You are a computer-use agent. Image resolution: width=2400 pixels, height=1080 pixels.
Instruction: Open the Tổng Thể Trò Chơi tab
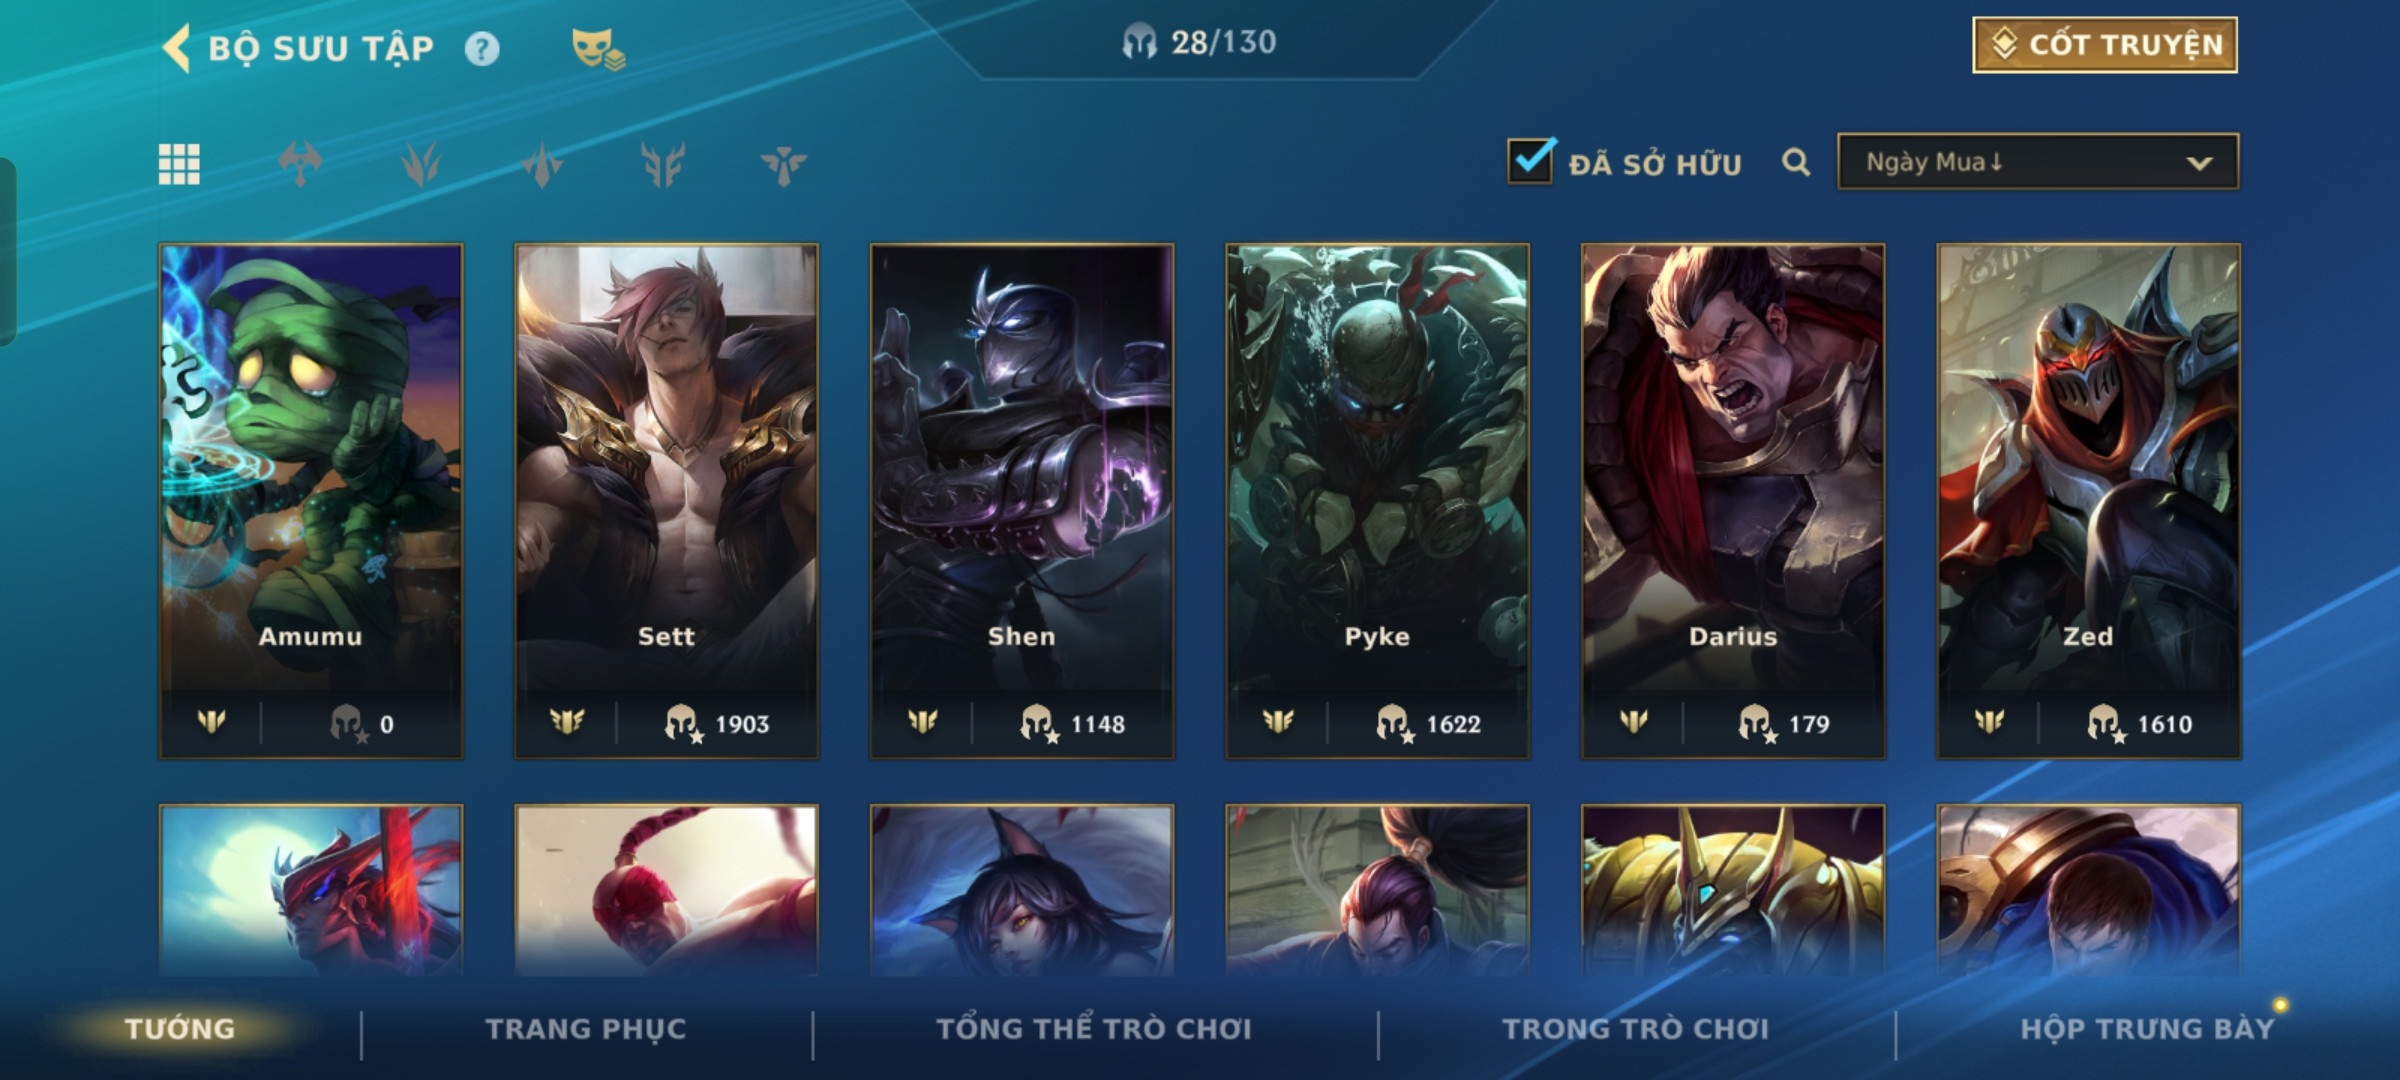pos(1093,1029)
